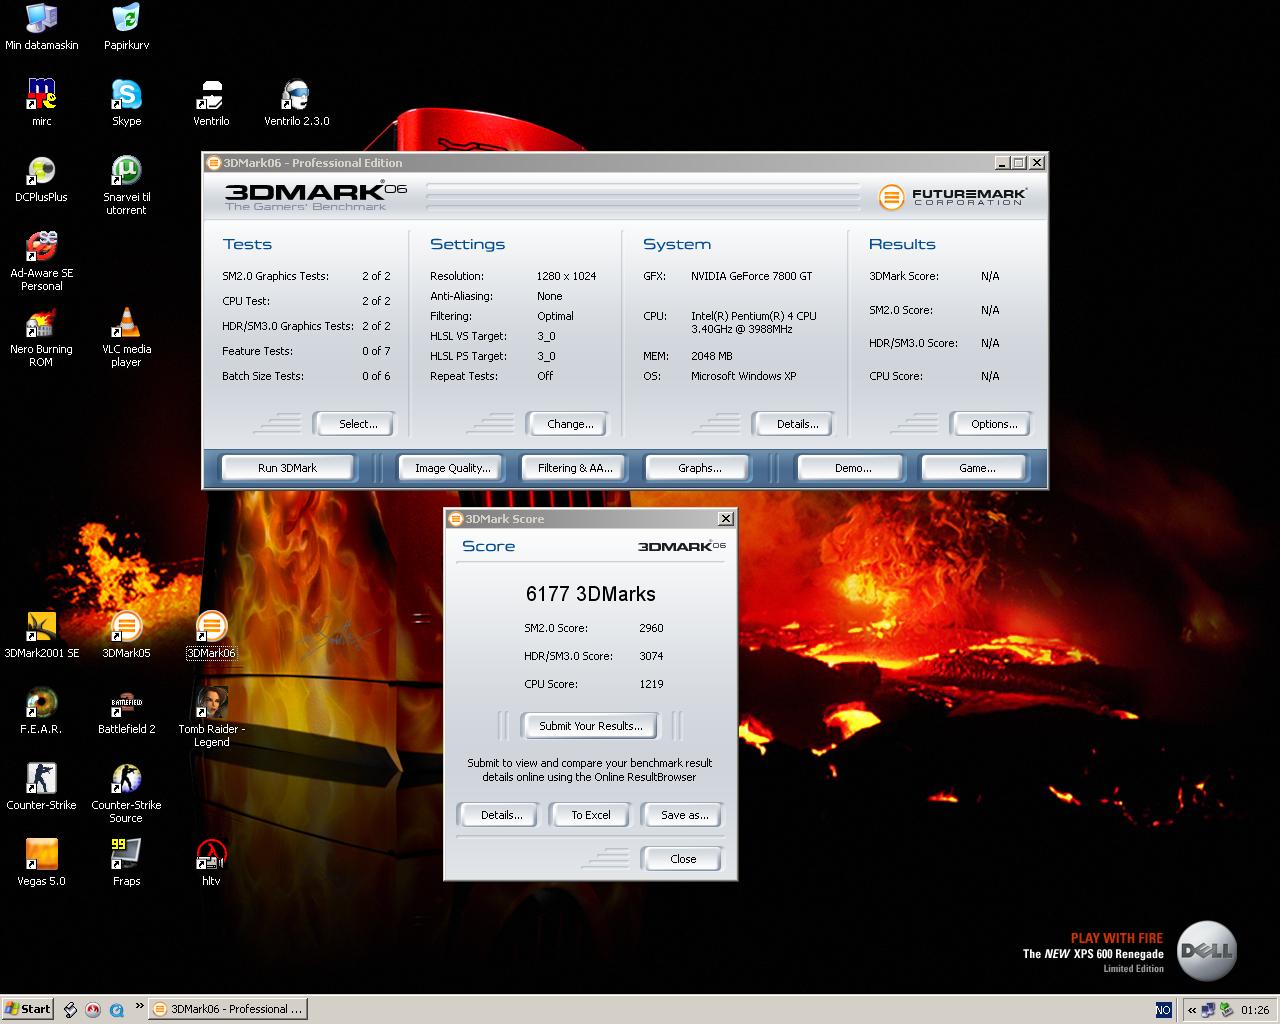Expand the quick launch overflow chevron
This screenshot has width=1280, height=1024.
[139, 1007]
